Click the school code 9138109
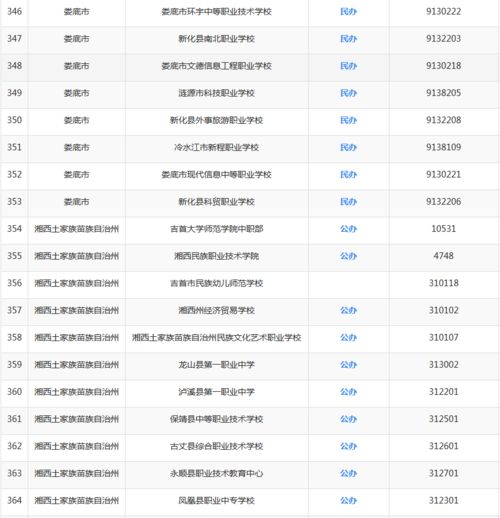This screenshot has width=500, height=518. pyautogui.click(x=443, y=147)
